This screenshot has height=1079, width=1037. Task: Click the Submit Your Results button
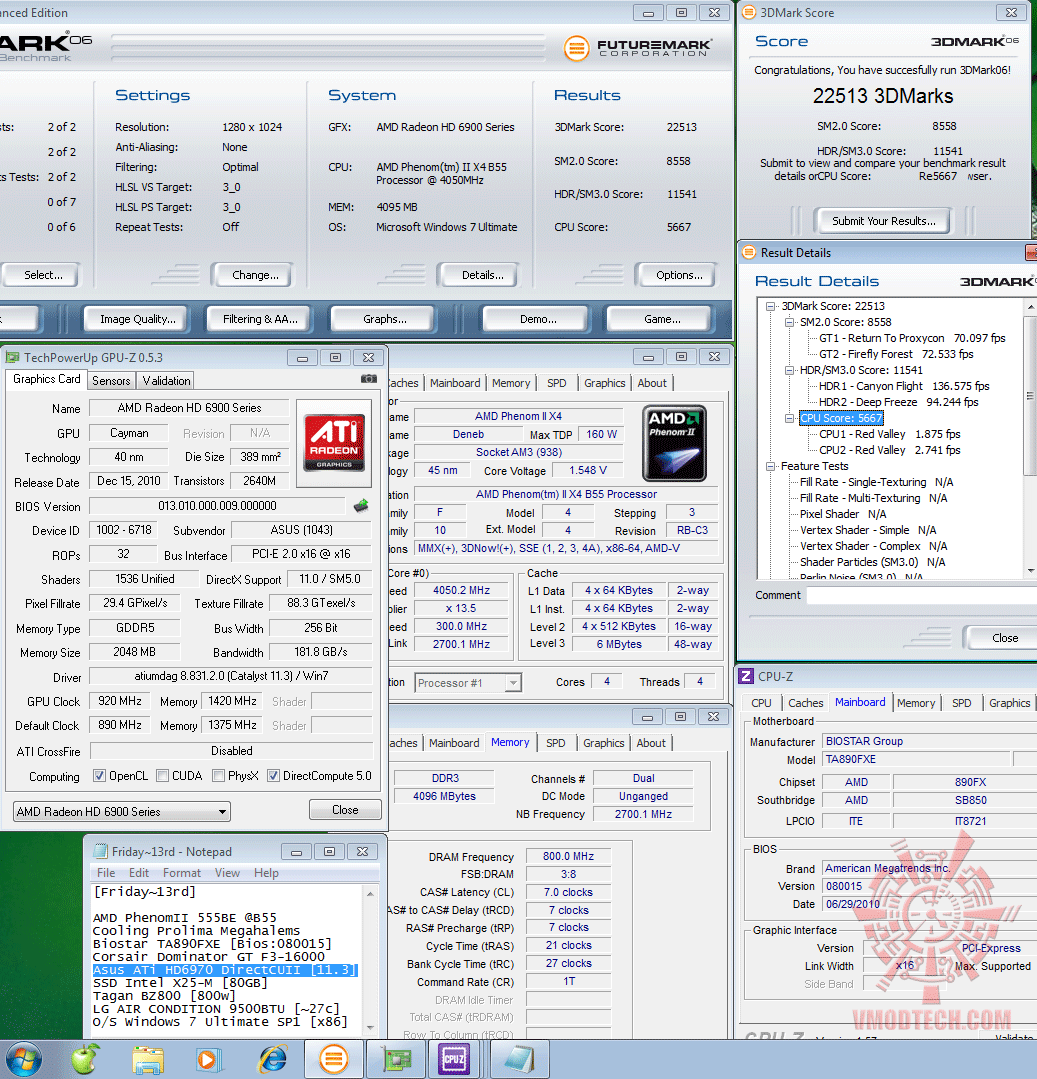click(x=883, y=221)
